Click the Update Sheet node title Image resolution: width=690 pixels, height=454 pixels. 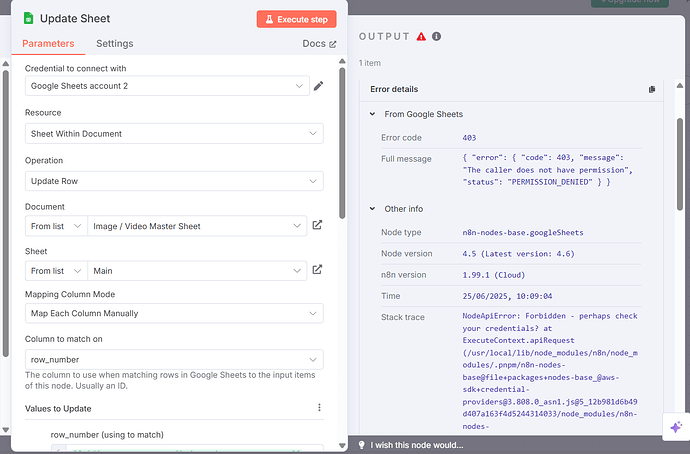pyautogui.click(x=75, y=18)
